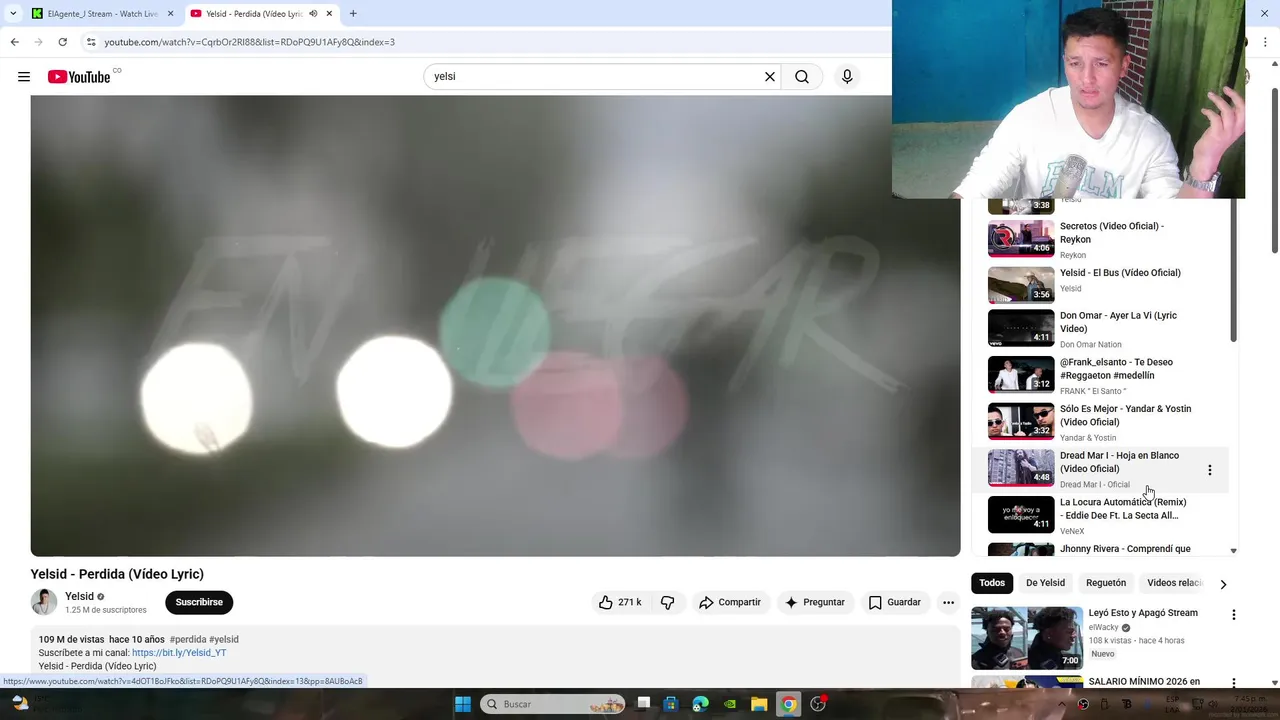Select the De Yelsid filter chip
Screen dimensions: 1280x720
[x=1045, y=583]
